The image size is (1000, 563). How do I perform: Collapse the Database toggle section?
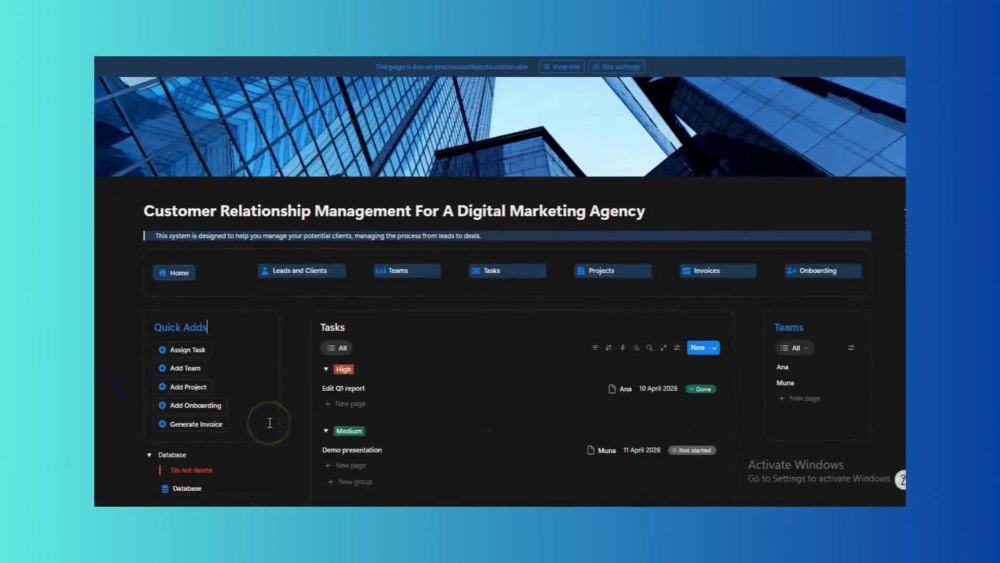tap(149, 455)
